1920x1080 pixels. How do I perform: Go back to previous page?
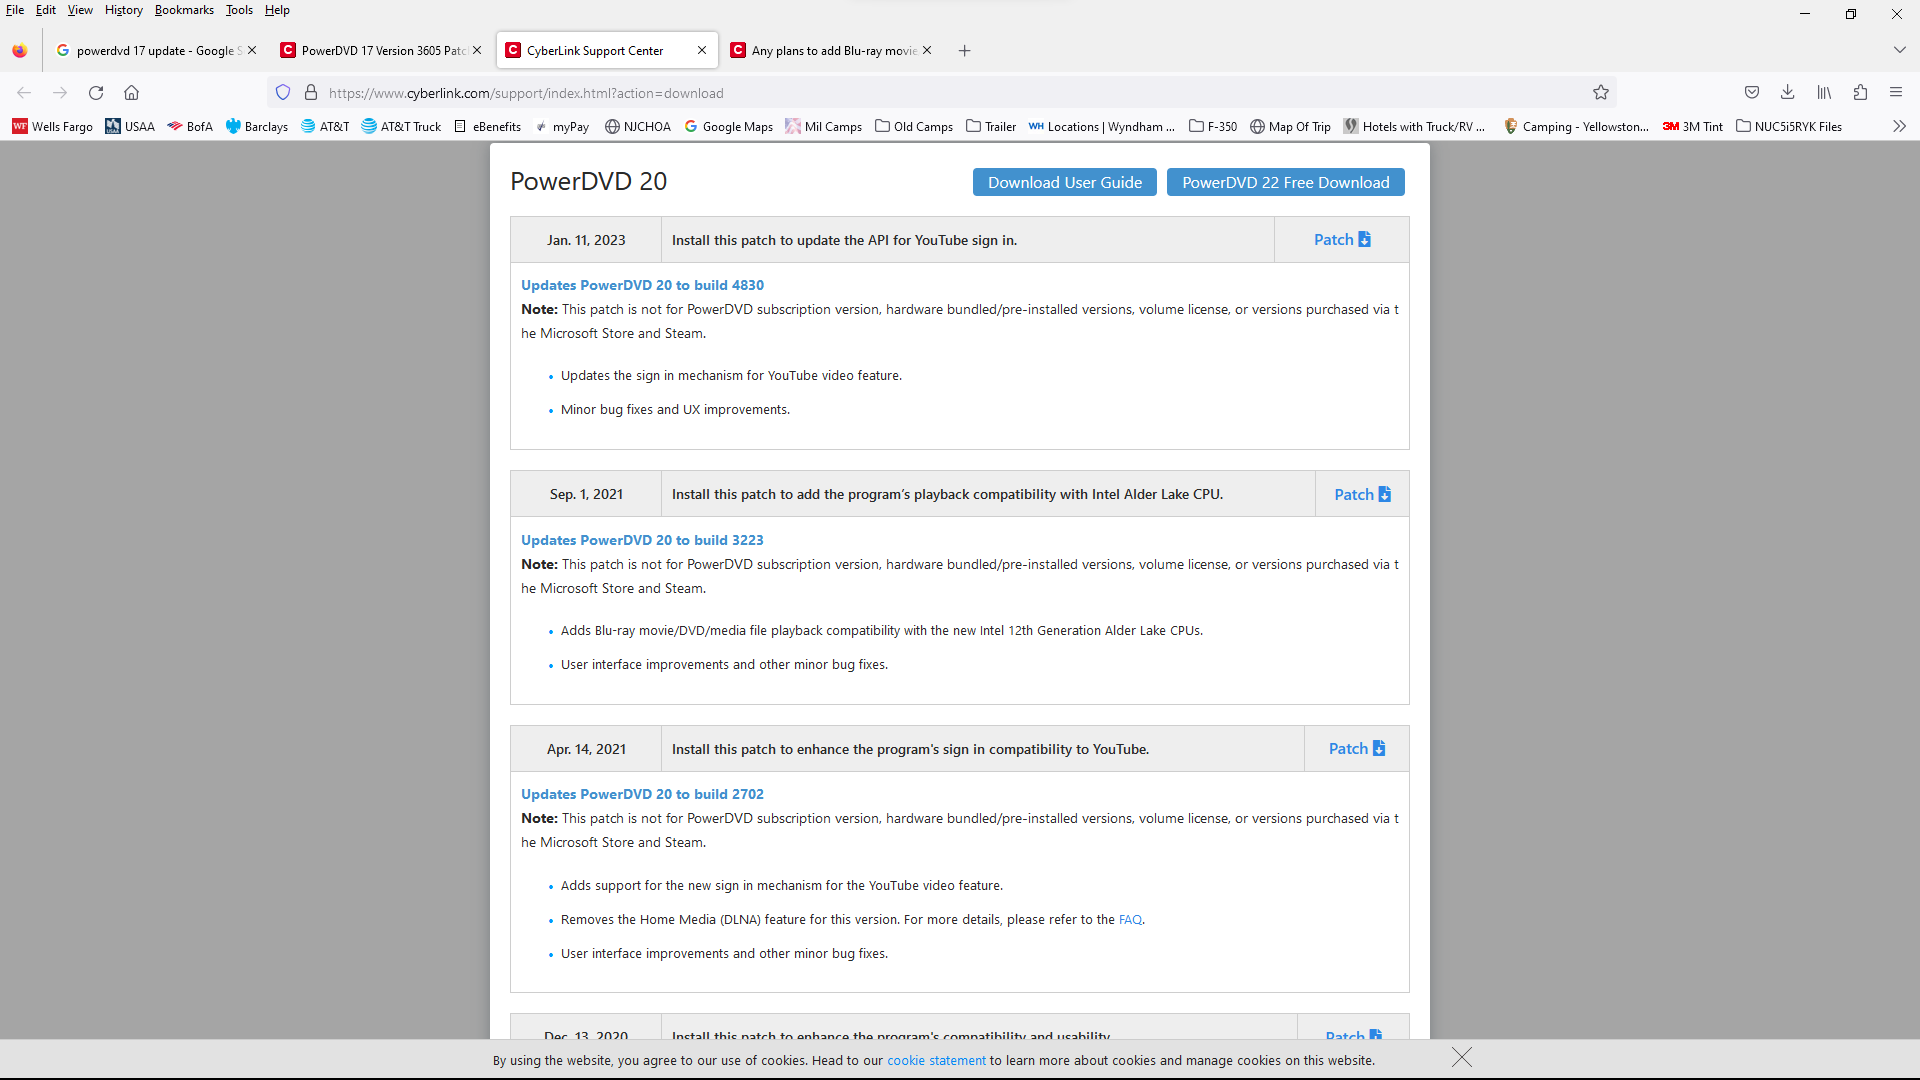click(24, 93)
